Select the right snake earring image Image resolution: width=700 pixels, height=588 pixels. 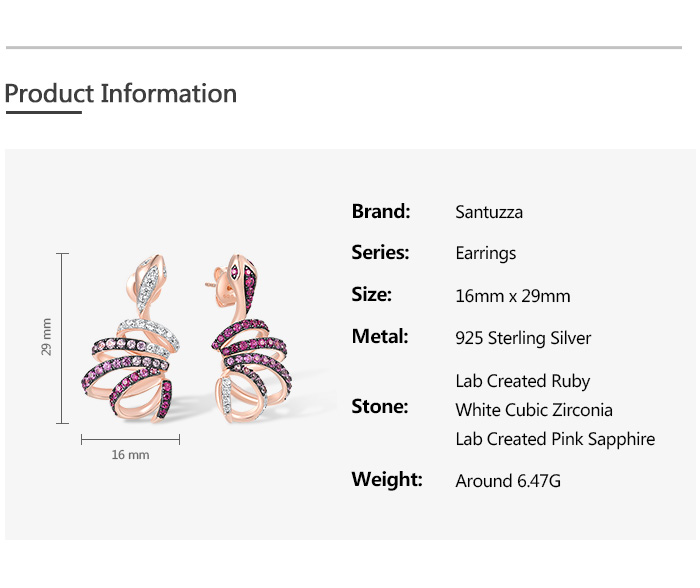tap(249, 338)
